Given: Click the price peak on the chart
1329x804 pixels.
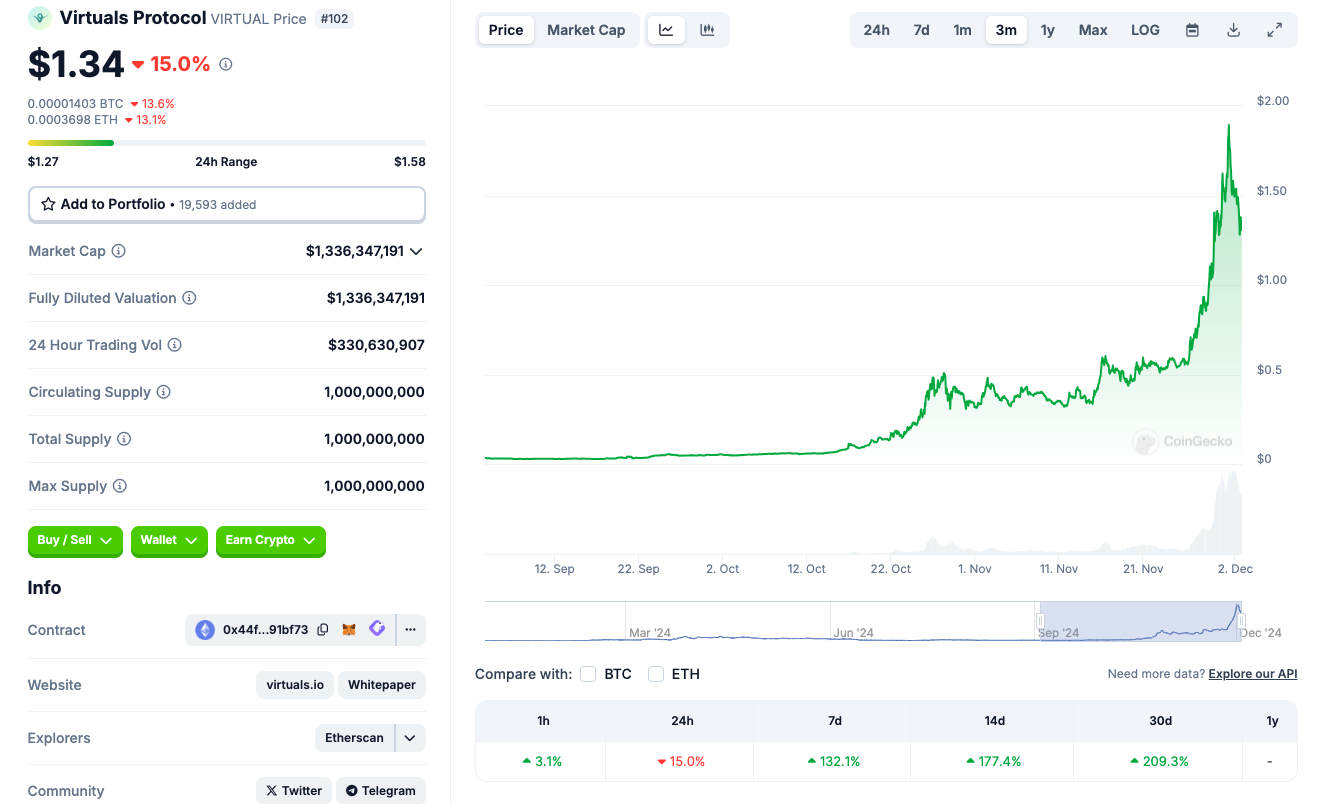Looking at the screenshot, I should coord(1228,126).
